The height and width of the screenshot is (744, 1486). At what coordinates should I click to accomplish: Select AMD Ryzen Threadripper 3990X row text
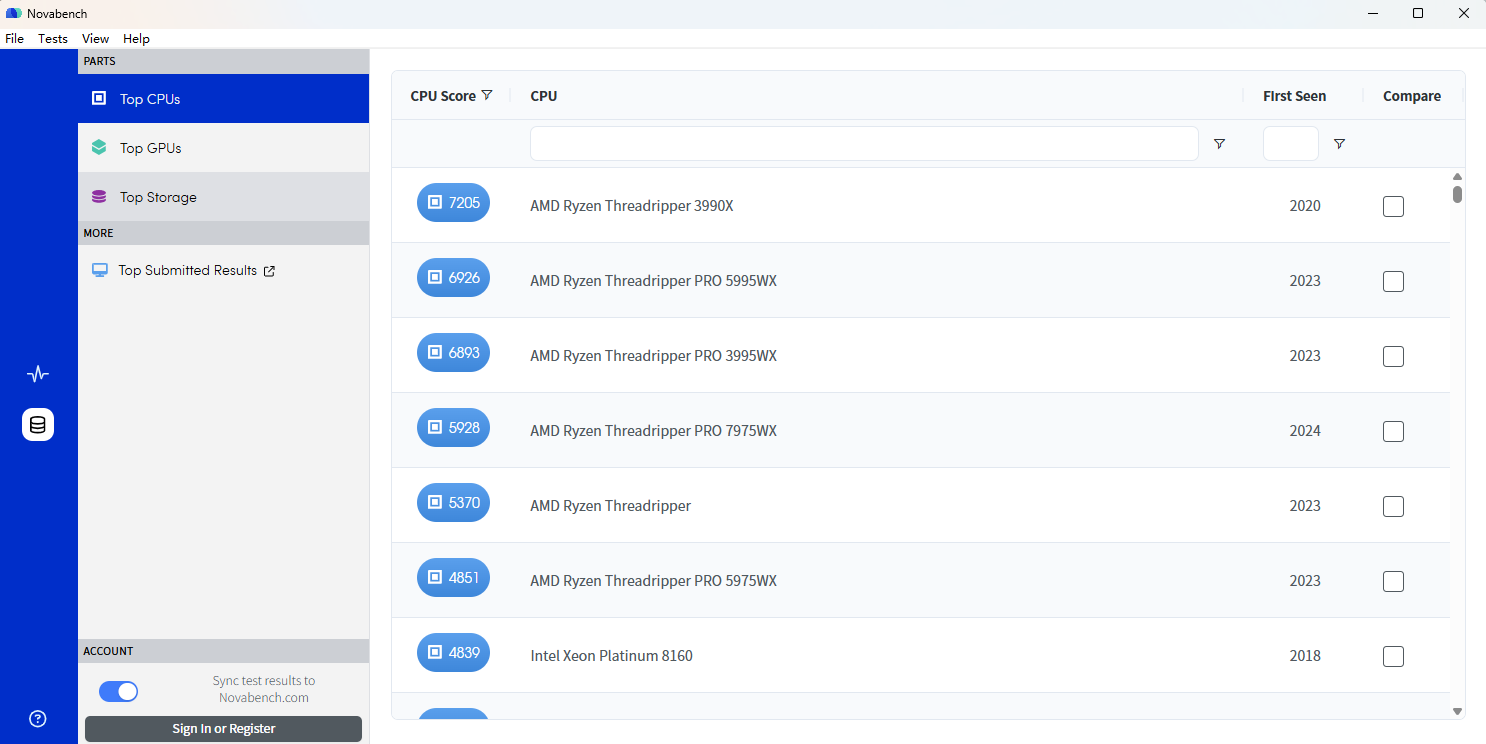632,206
